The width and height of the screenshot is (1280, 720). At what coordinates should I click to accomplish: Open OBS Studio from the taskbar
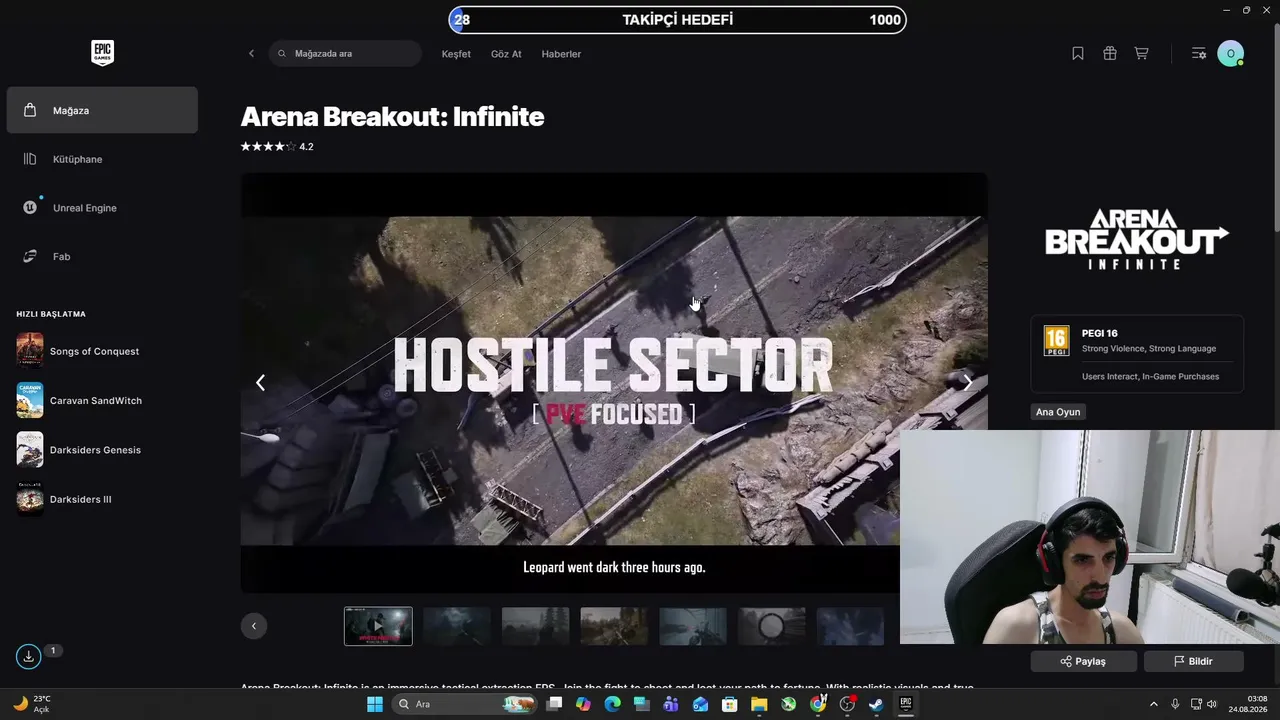pyautogui.click(x=847, y=704)
